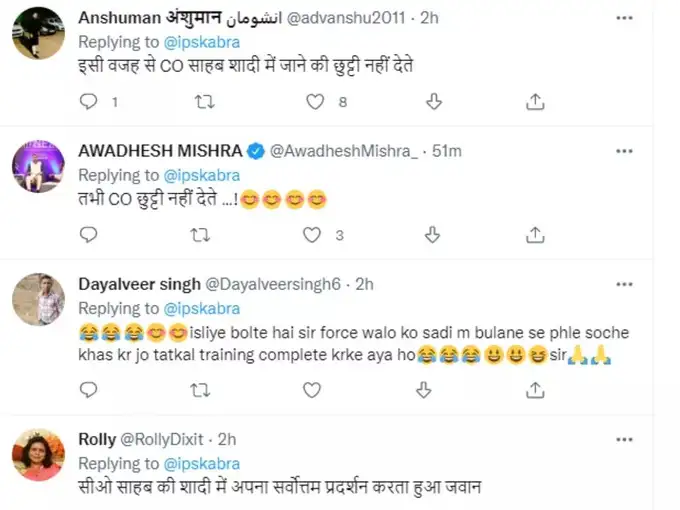The width and height of the screenshot is (680, 510).
Task: Open more options on Rolly's tweet
Action: point(626,437)
